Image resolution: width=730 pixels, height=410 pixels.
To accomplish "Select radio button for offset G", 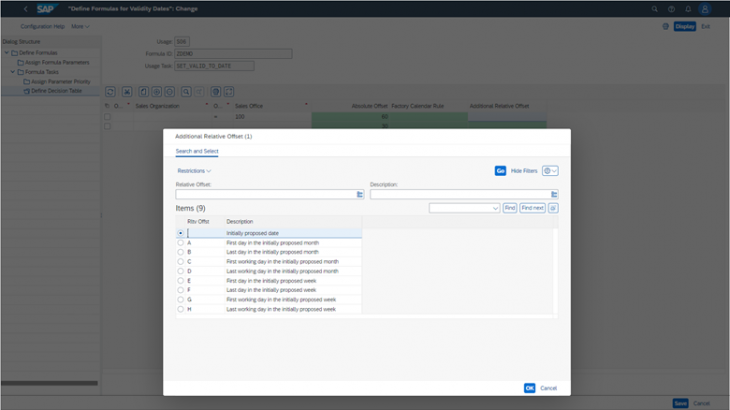I will [181, 300].
